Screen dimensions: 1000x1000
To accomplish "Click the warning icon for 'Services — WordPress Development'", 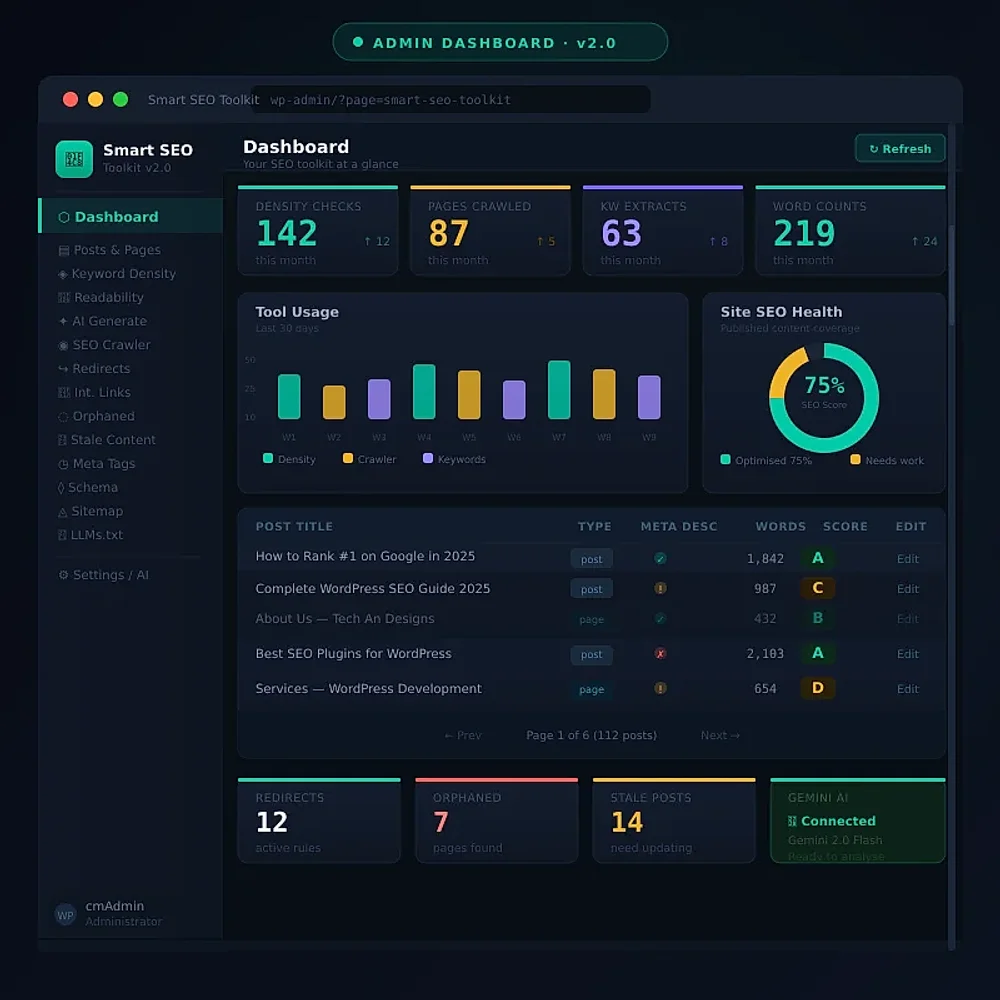I will coord(660,688).
